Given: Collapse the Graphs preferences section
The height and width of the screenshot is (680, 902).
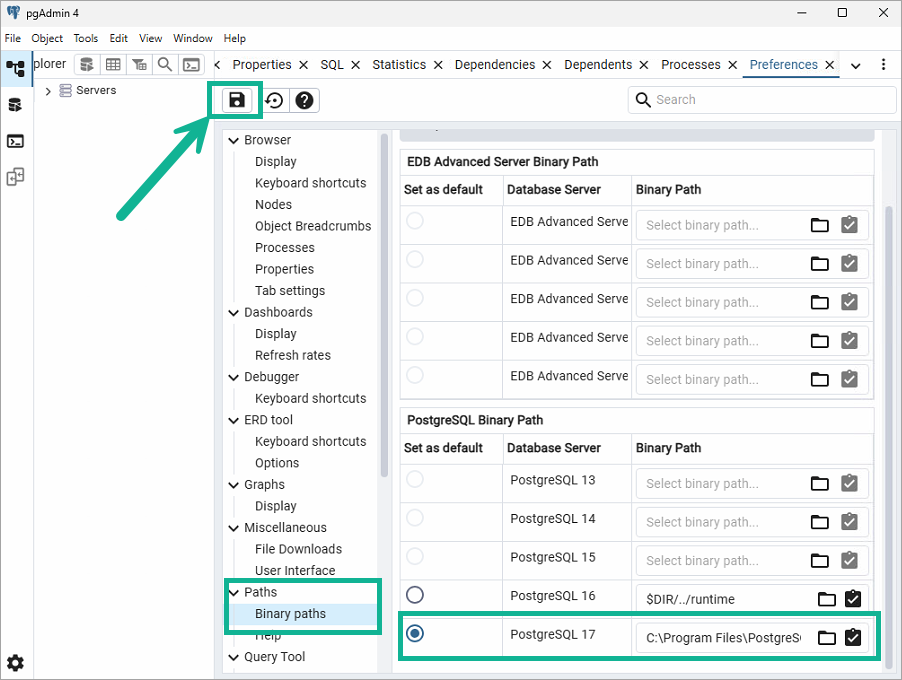Looking at the screenshot, I should (234, 485).
